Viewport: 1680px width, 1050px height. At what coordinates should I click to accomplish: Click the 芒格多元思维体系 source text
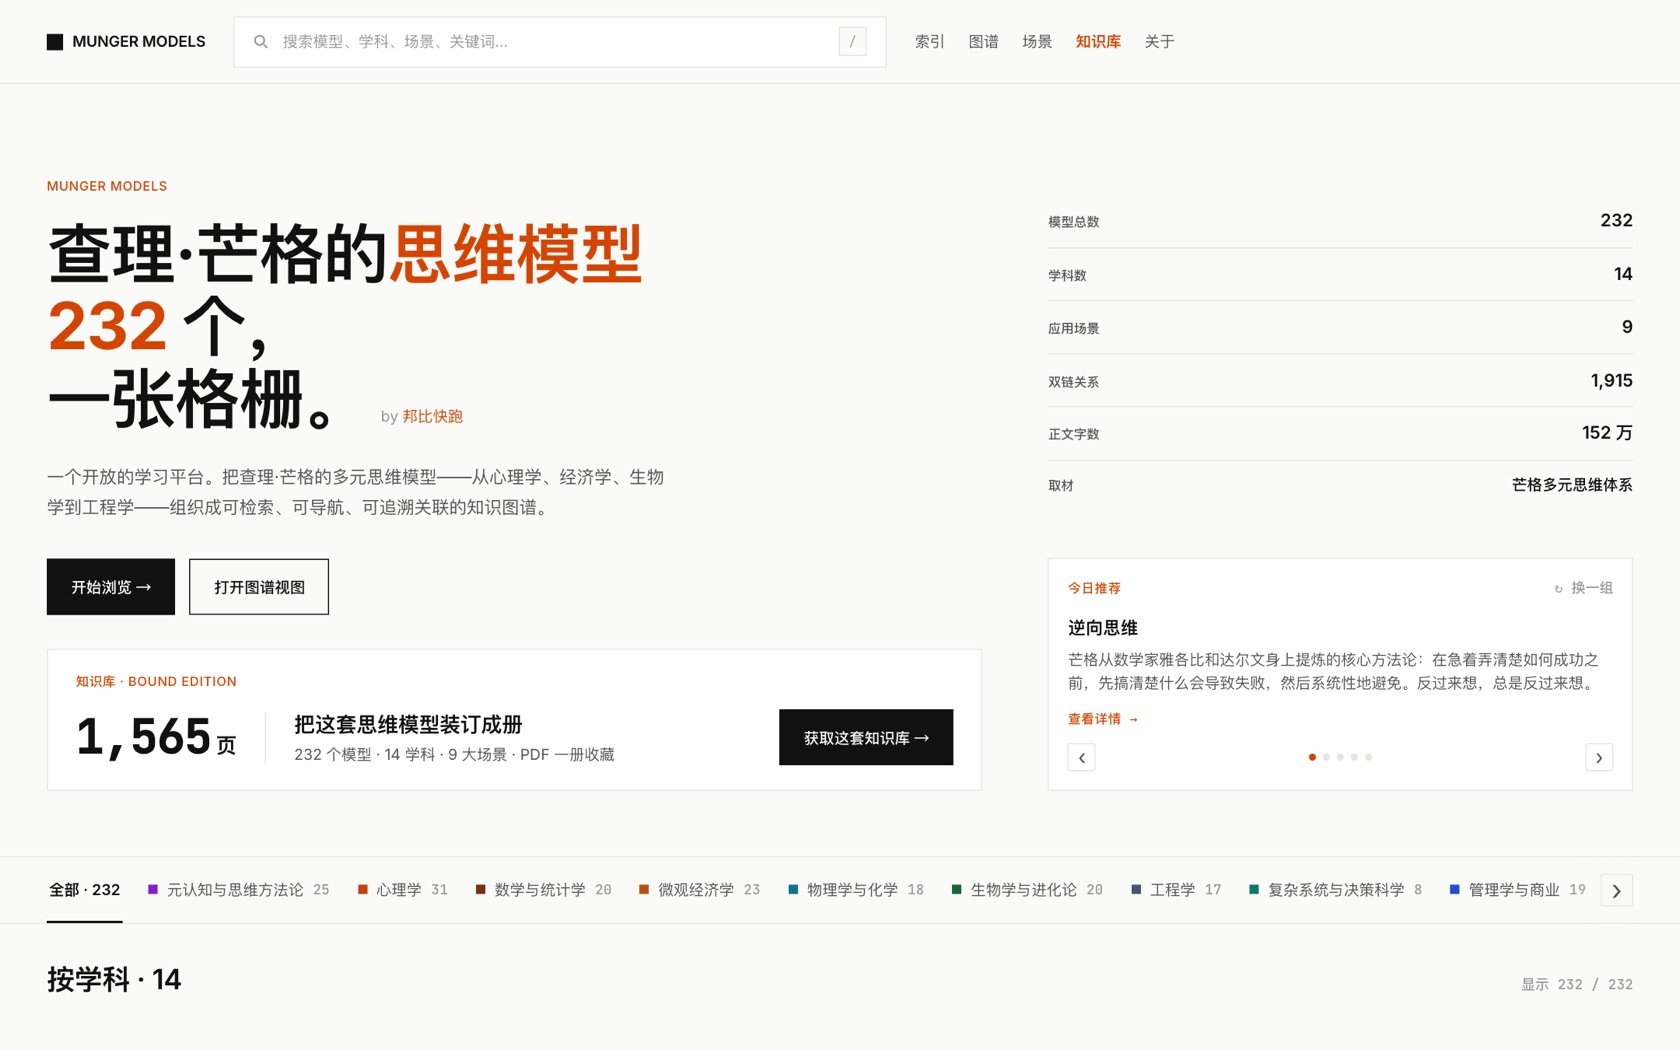pos(1572,485)
